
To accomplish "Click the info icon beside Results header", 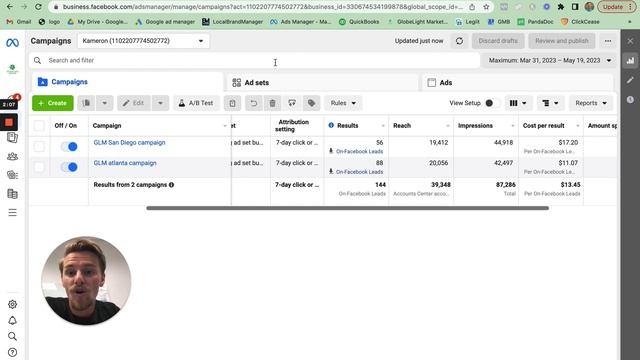I will pyautogui.click(x=331, y=125).
